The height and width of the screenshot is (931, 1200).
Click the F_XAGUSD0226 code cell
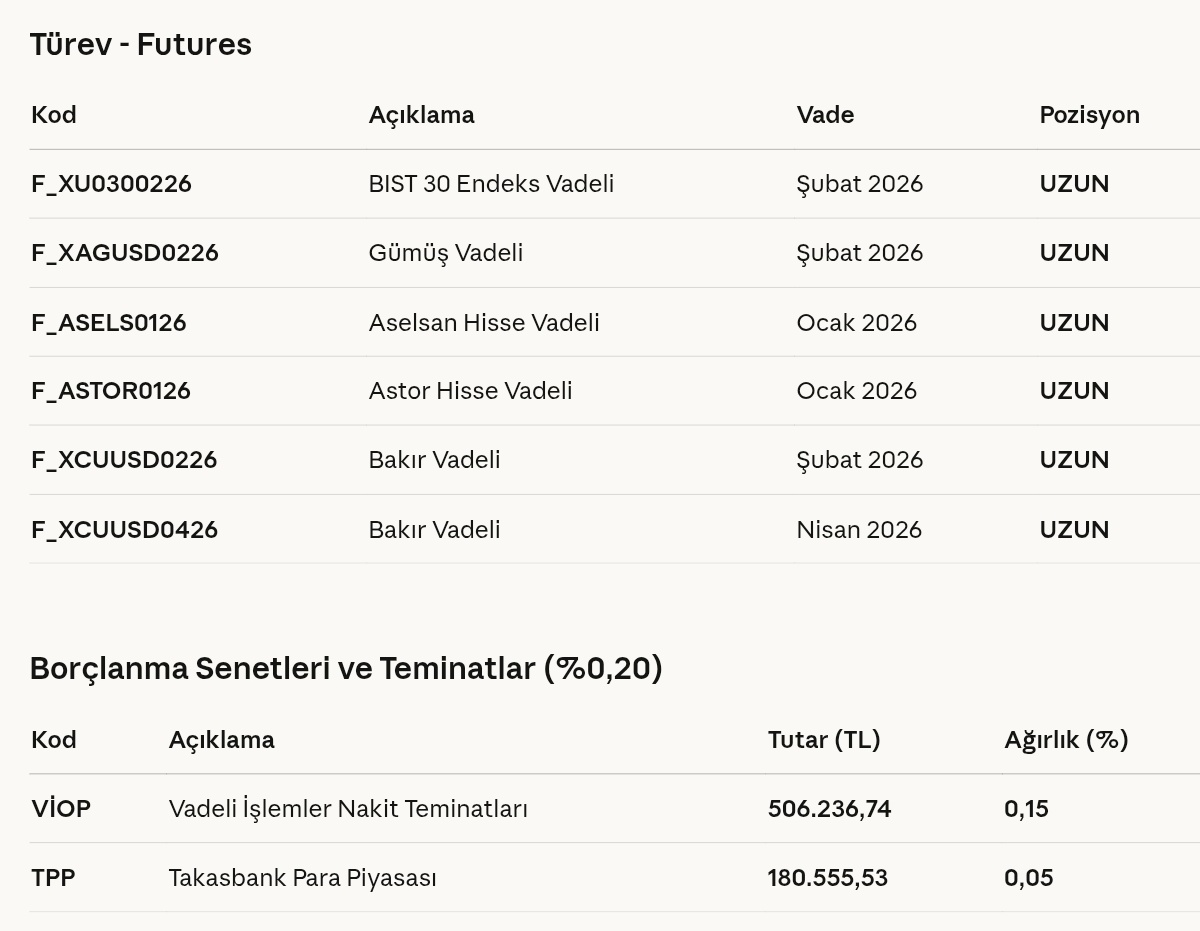point(125,253)
